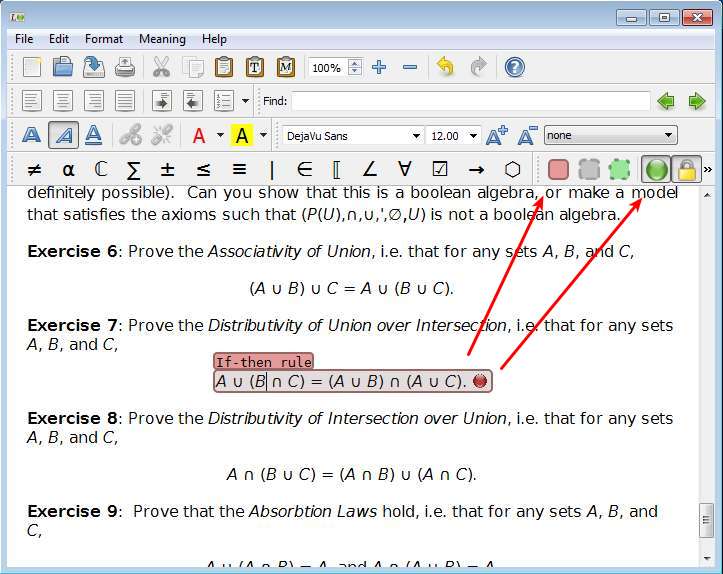Create a new document icon
723x574 pixels.
[32, 67]
